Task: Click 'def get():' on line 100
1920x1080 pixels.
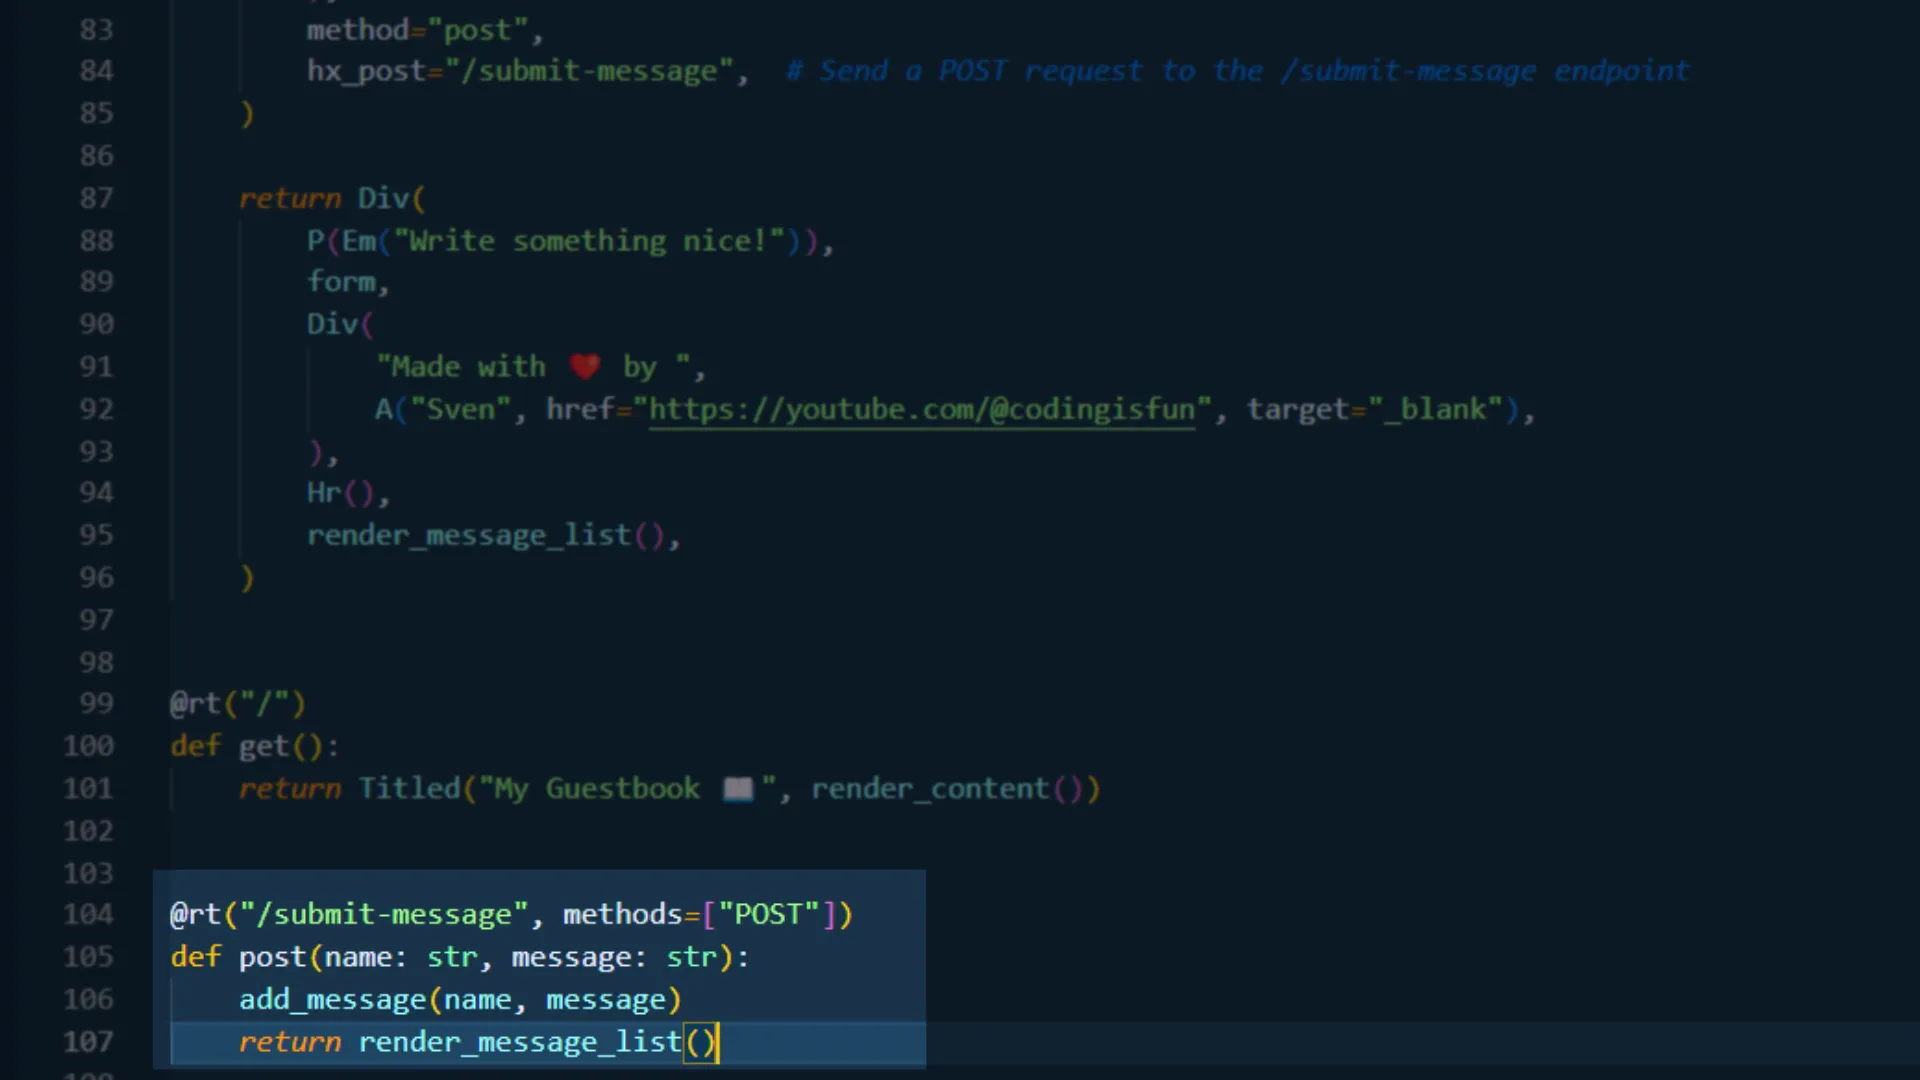Action: click(x=255, y=746)
